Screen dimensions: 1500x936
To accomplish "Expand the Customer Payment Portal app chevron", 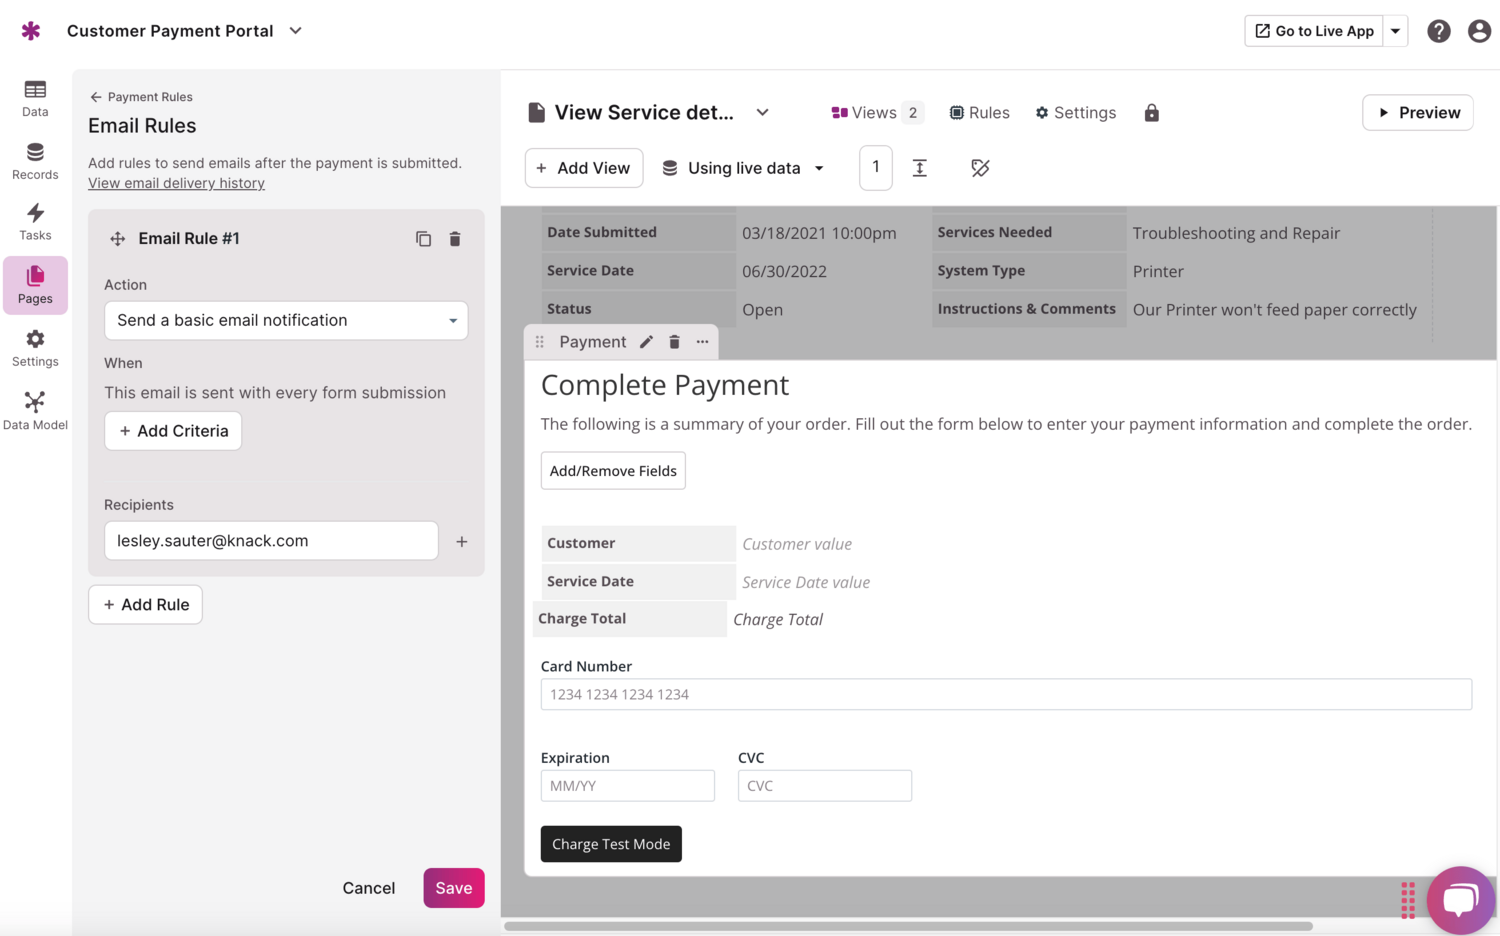I will [x=295, y=31].
